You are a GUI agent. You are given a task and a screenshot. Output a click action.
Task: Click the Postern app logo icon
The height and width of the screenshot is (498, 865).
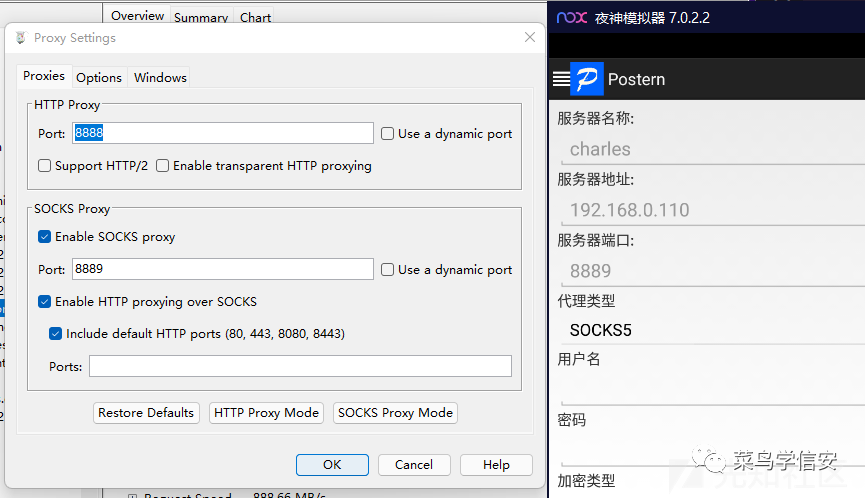pyautogui.click(x=586, y=79)
